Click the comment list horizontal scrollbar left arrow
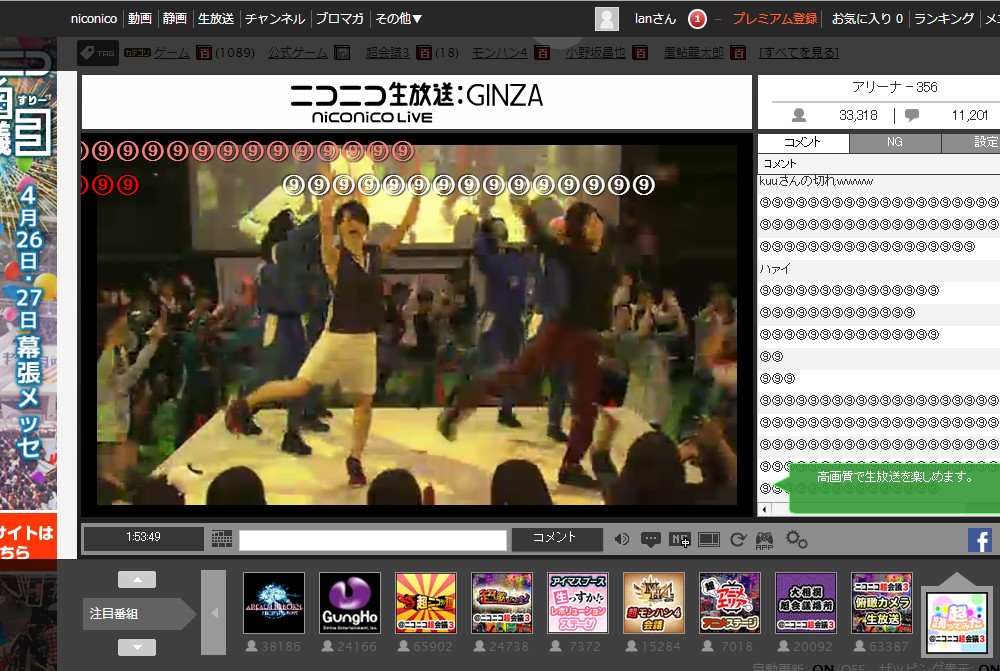 [x=764, y=509]
